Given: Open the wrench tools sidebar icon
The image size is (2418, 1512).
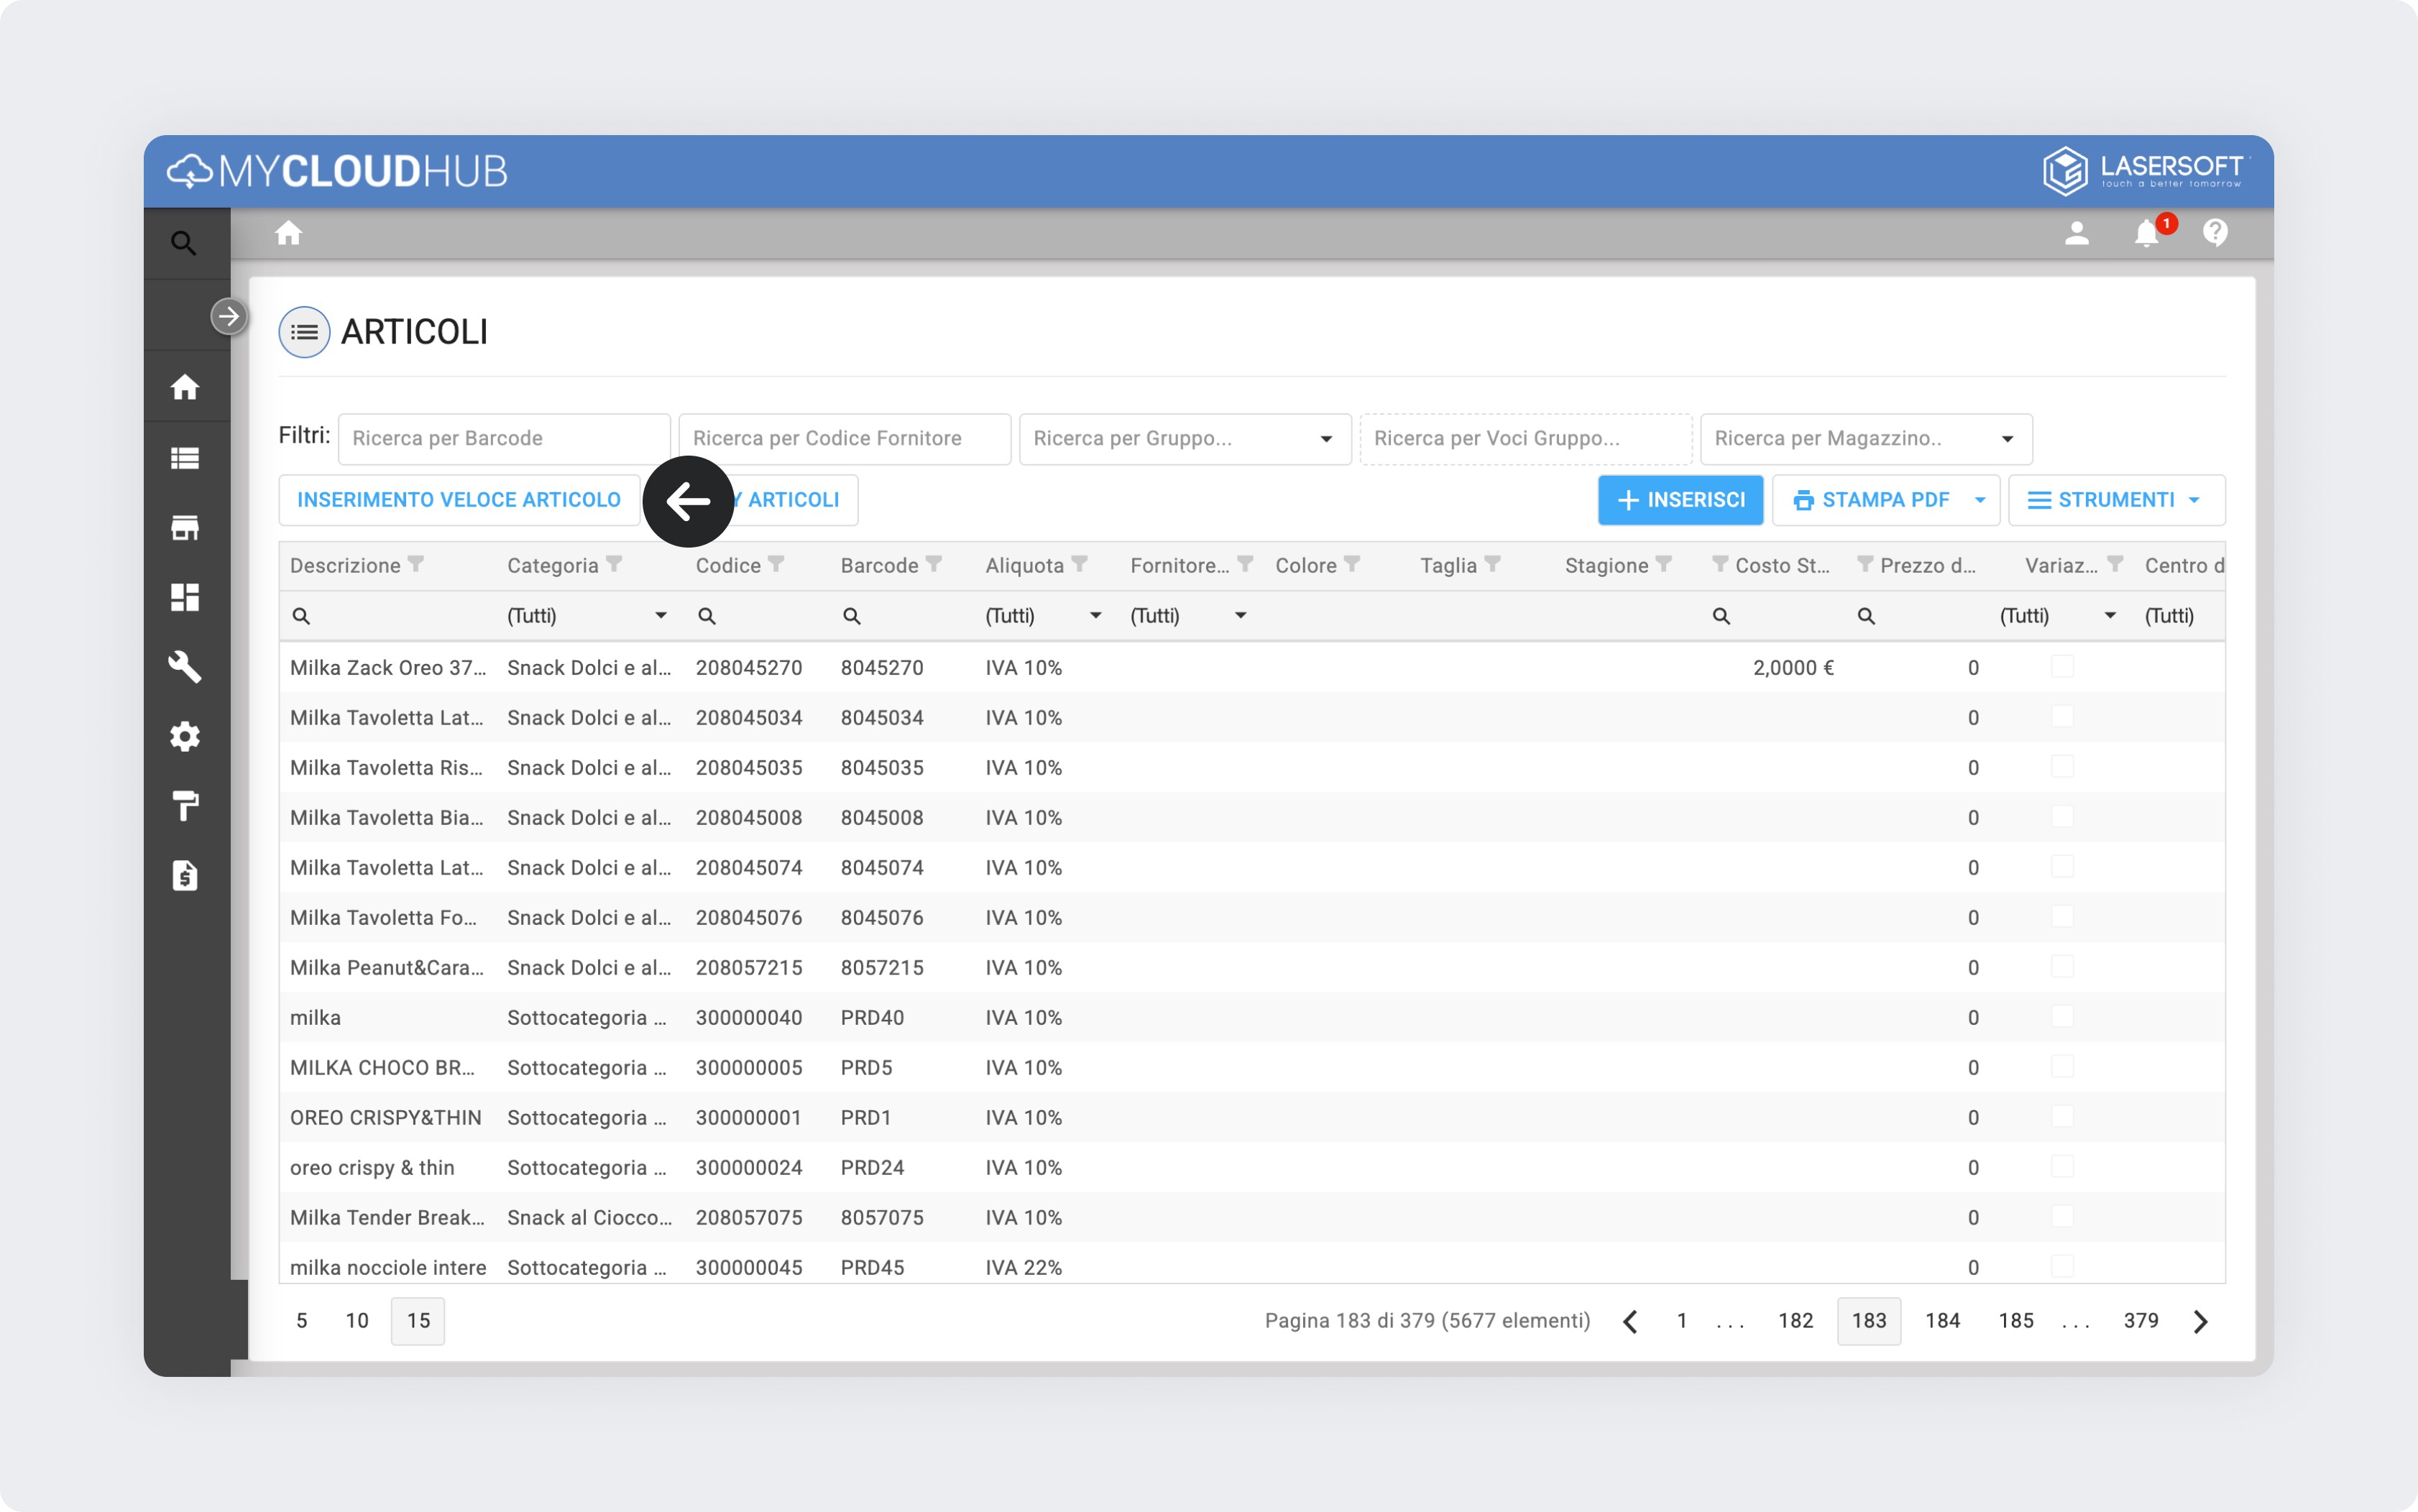Looking at the screenshot, I should [x=185, y=667].
